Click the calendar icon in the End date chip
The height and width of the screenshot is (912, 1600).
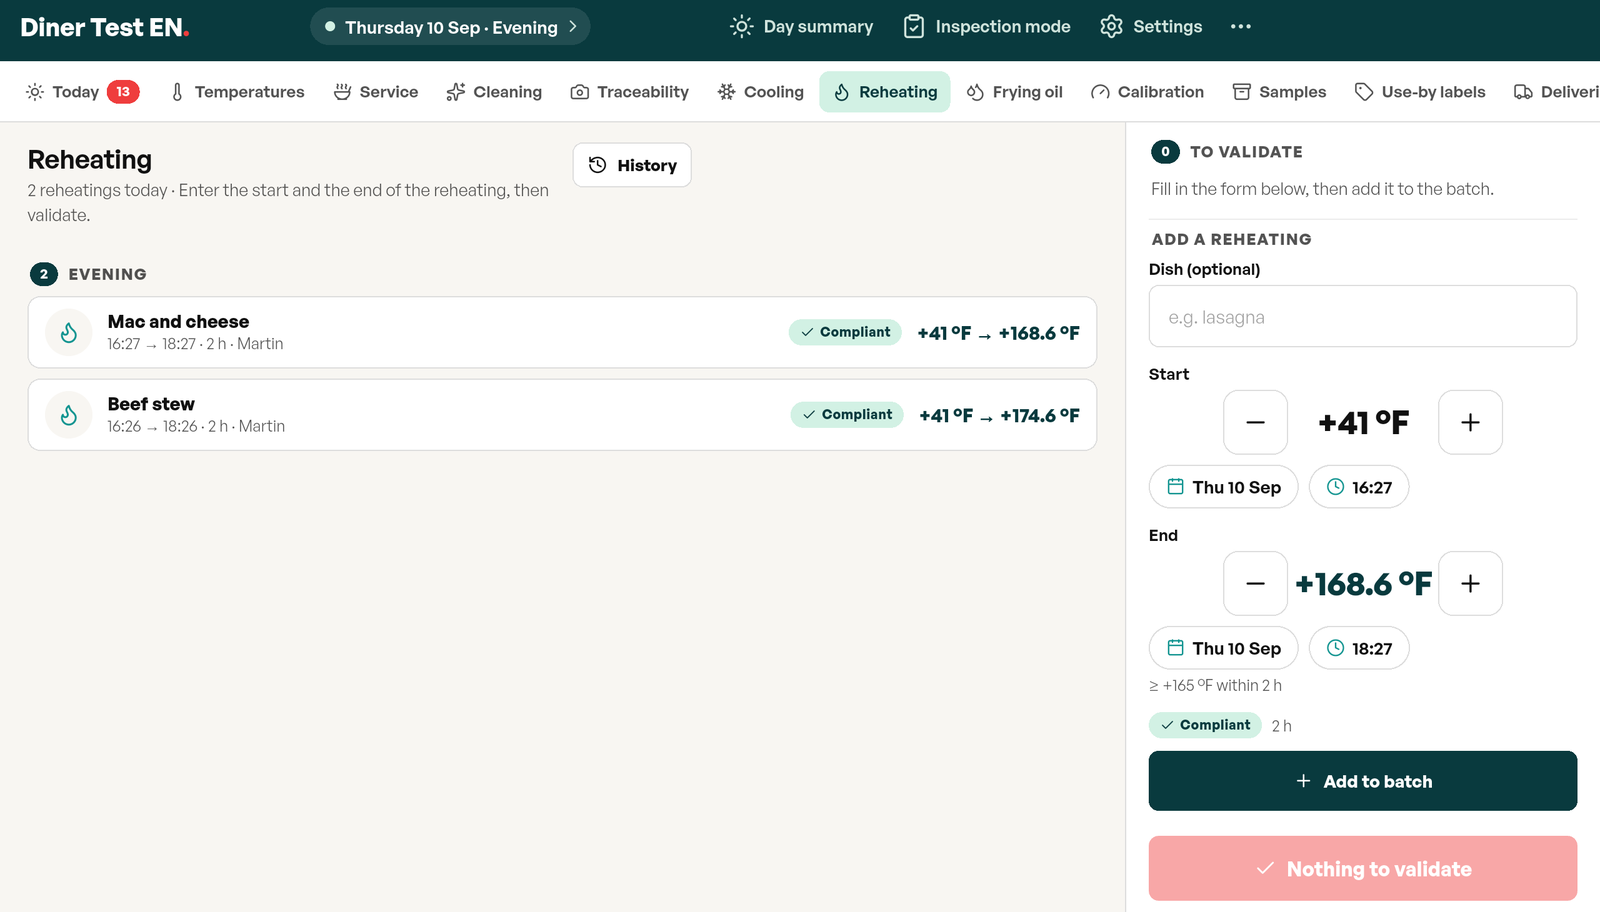(1176, 648)
